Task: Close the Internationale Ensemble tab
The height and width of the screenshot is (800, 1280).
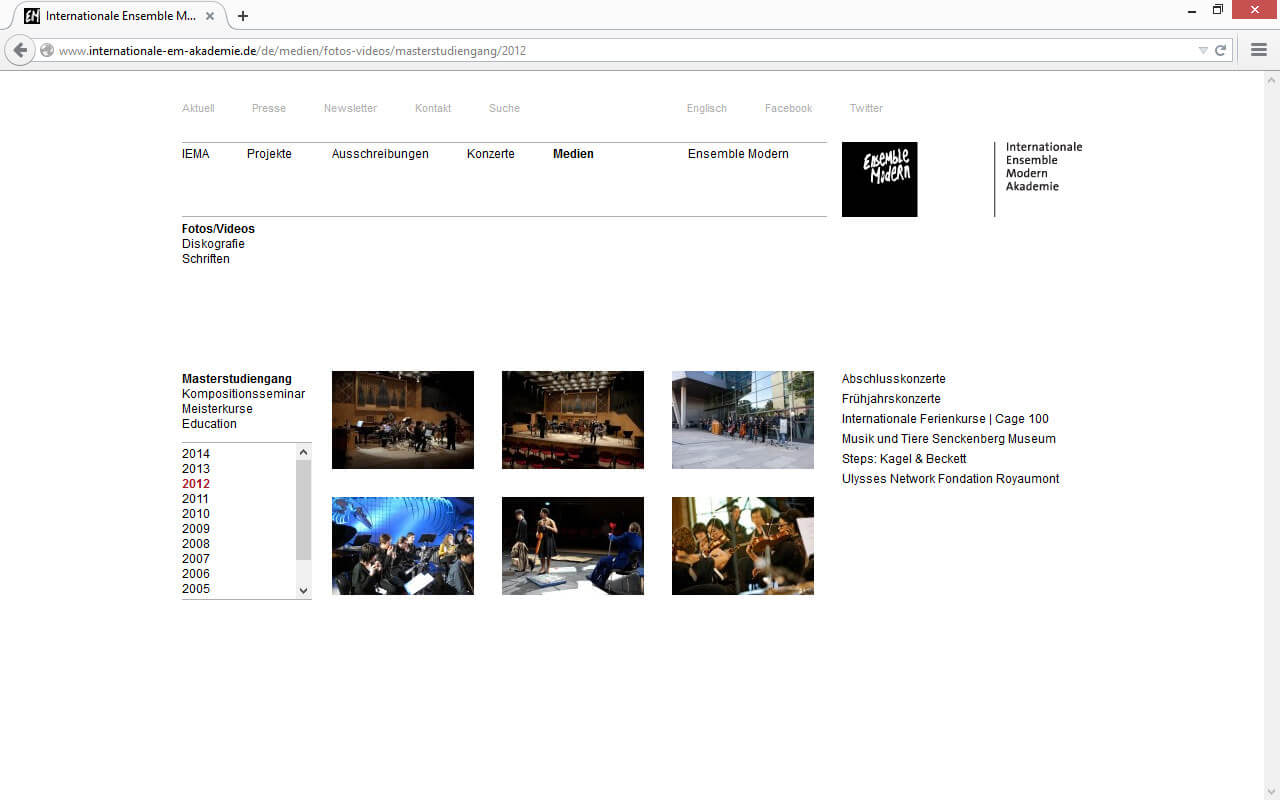Action: click(210, 16)
